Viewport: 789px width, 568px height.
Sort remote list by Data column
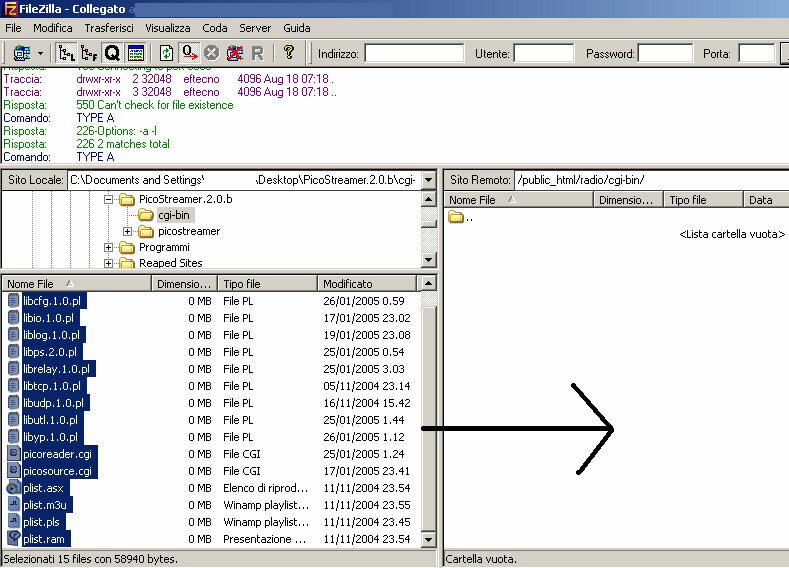(766, 200)
